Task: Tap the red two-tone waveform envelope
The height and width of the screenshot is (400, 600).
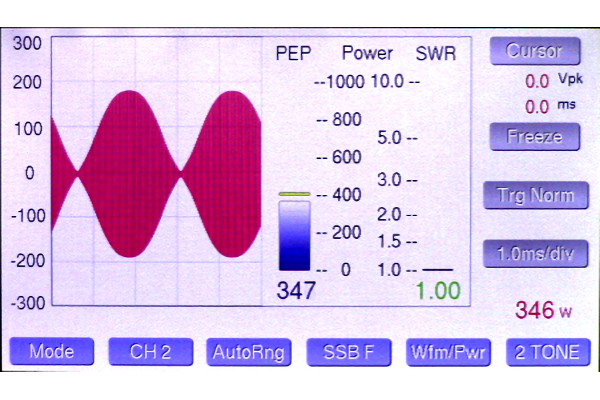Action: tap(156, 174)
